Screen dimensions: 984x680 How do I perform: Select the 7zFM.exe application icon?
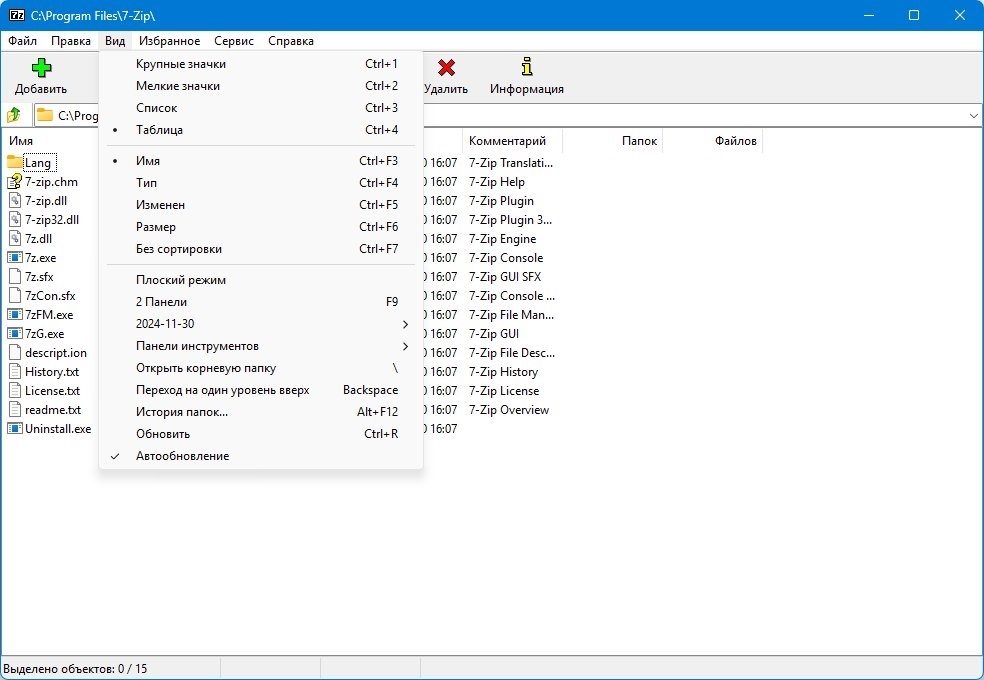point(14,315)
